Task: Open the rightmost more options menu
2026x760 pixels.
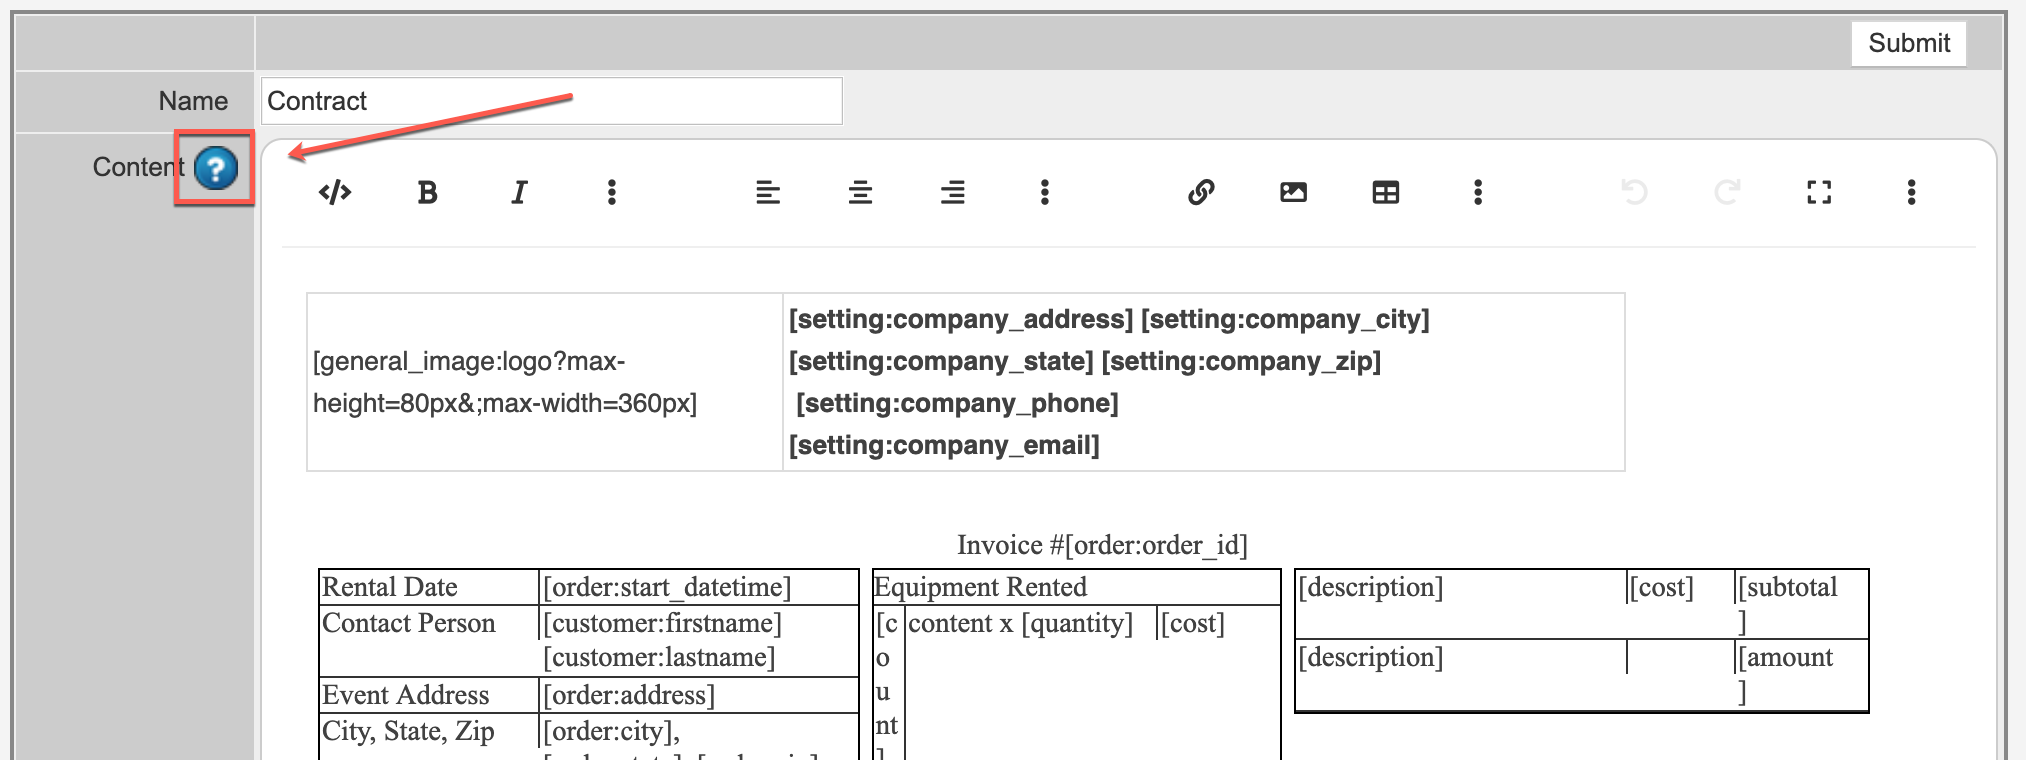Action: click(1911, 192)
